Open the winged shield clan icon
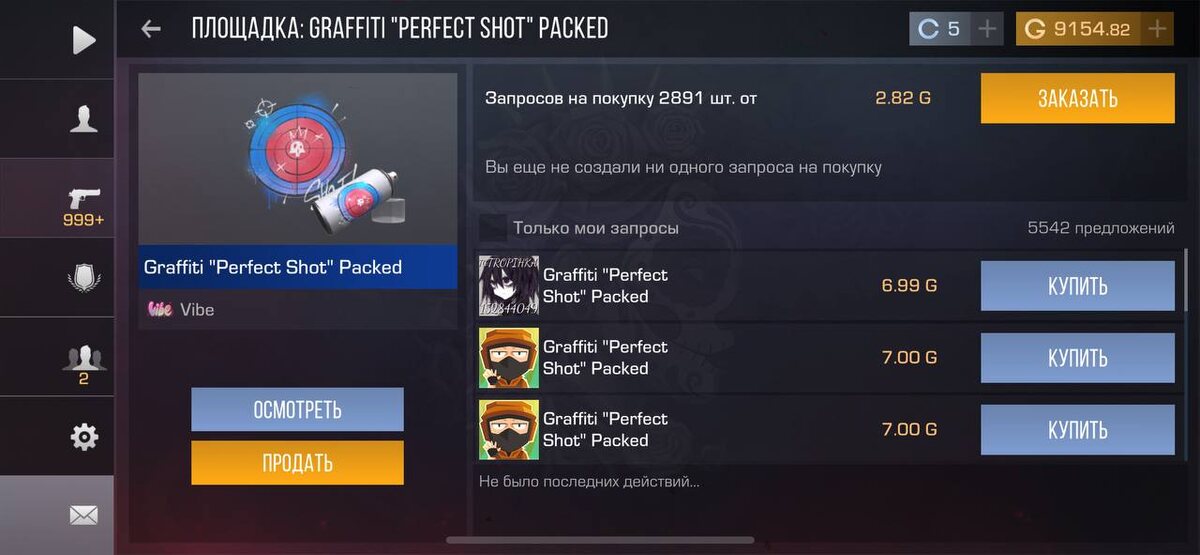 coord(84,277)
